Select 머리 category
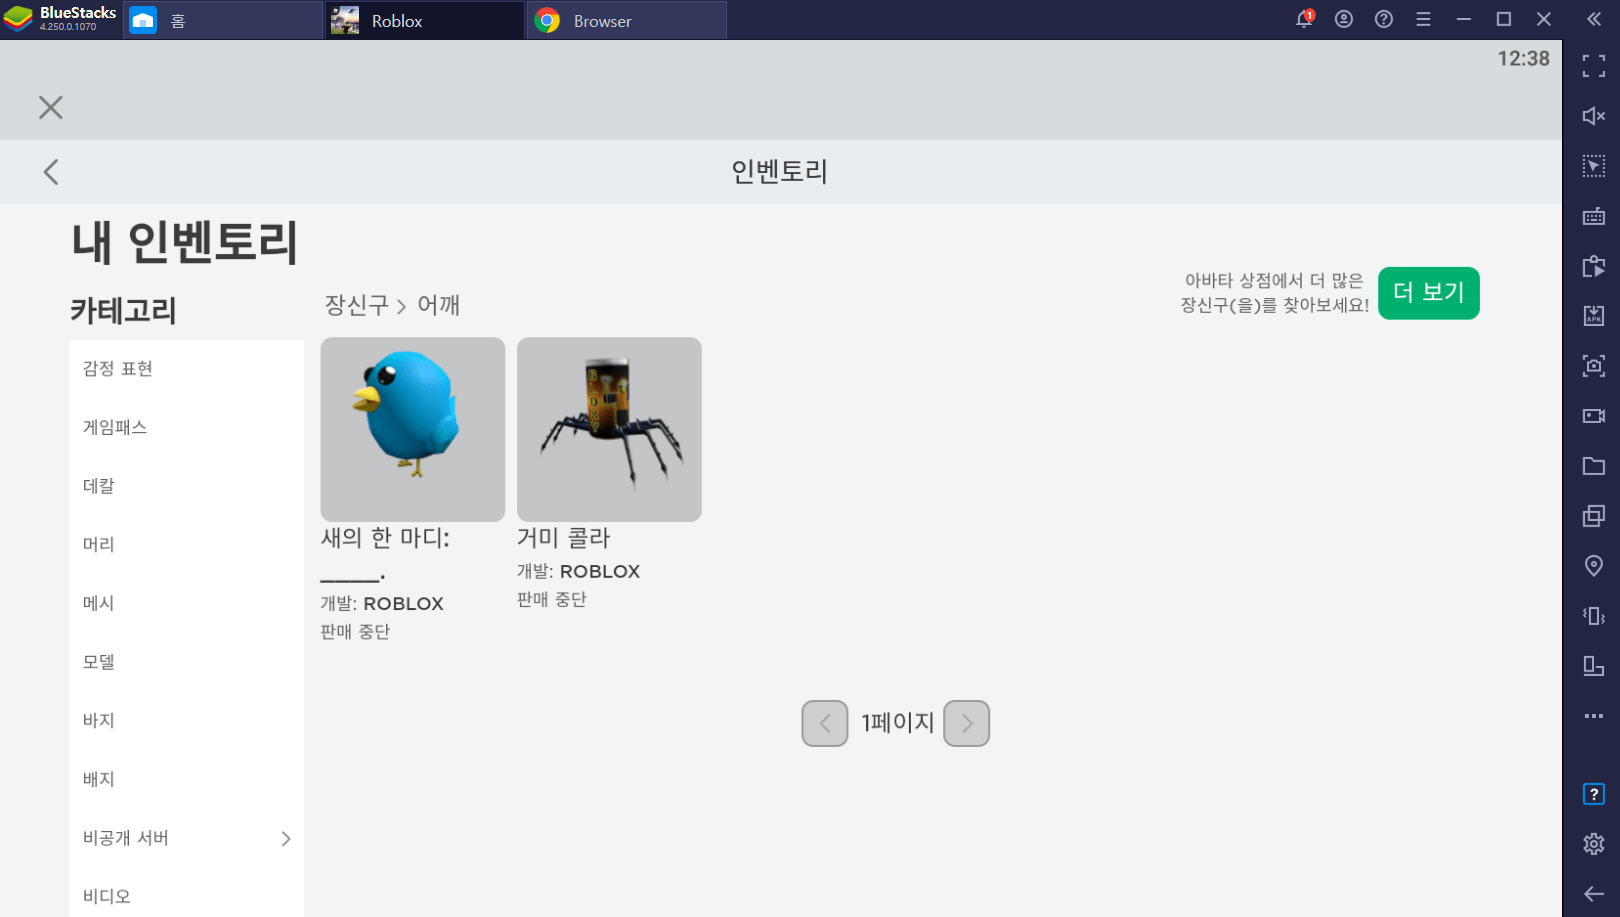The image size is (1620, 917). pyautogui.click(x=186, y=545)
